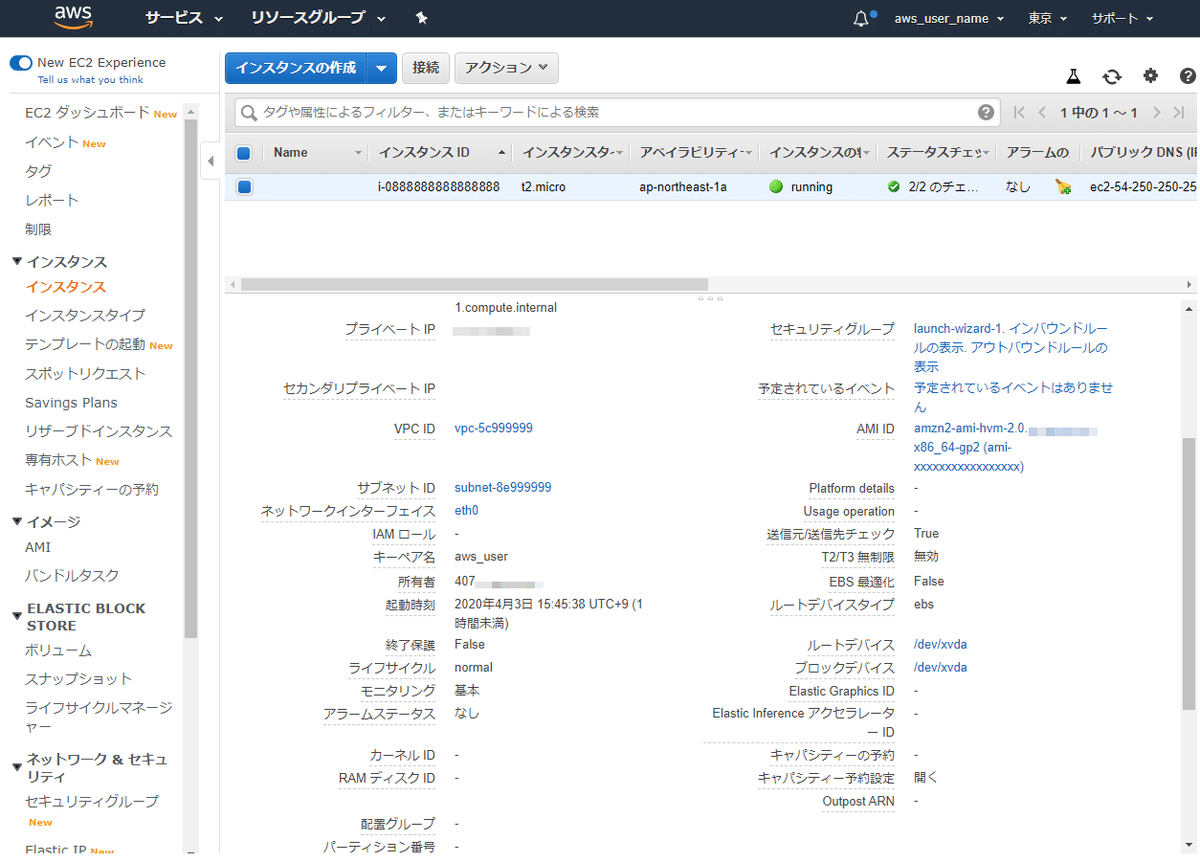The width and height of the screenshot is (1200, 858).
Task: Click the details pane vertical scrollbar
Action: [1189, 574]
